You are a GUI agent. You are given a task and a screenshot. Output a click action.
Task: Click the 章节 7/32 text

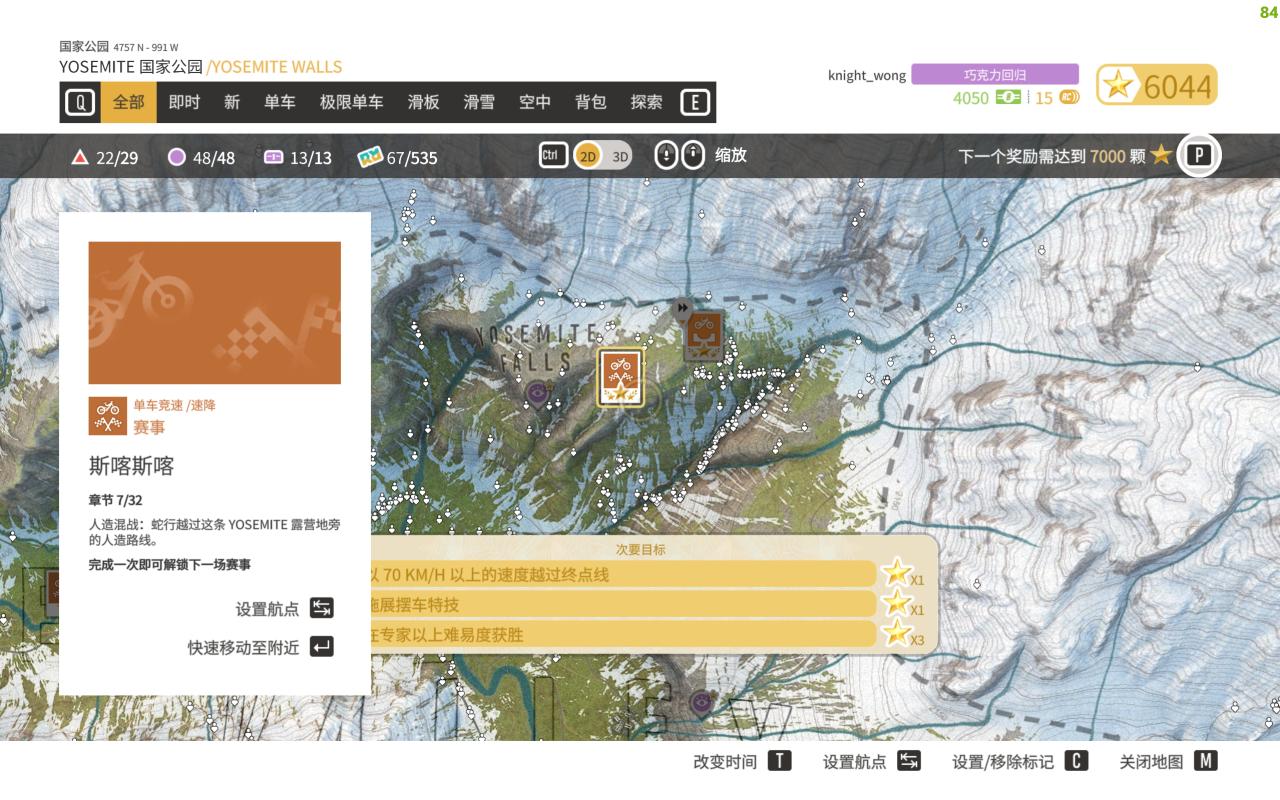pos(116,500)
